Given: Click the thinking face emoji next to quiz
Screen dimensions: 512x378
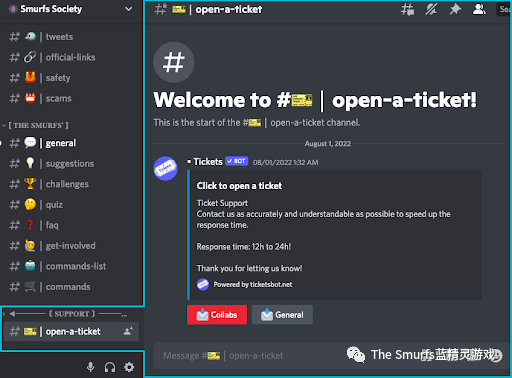Looking at the screenshot, I should pos(30,204).
